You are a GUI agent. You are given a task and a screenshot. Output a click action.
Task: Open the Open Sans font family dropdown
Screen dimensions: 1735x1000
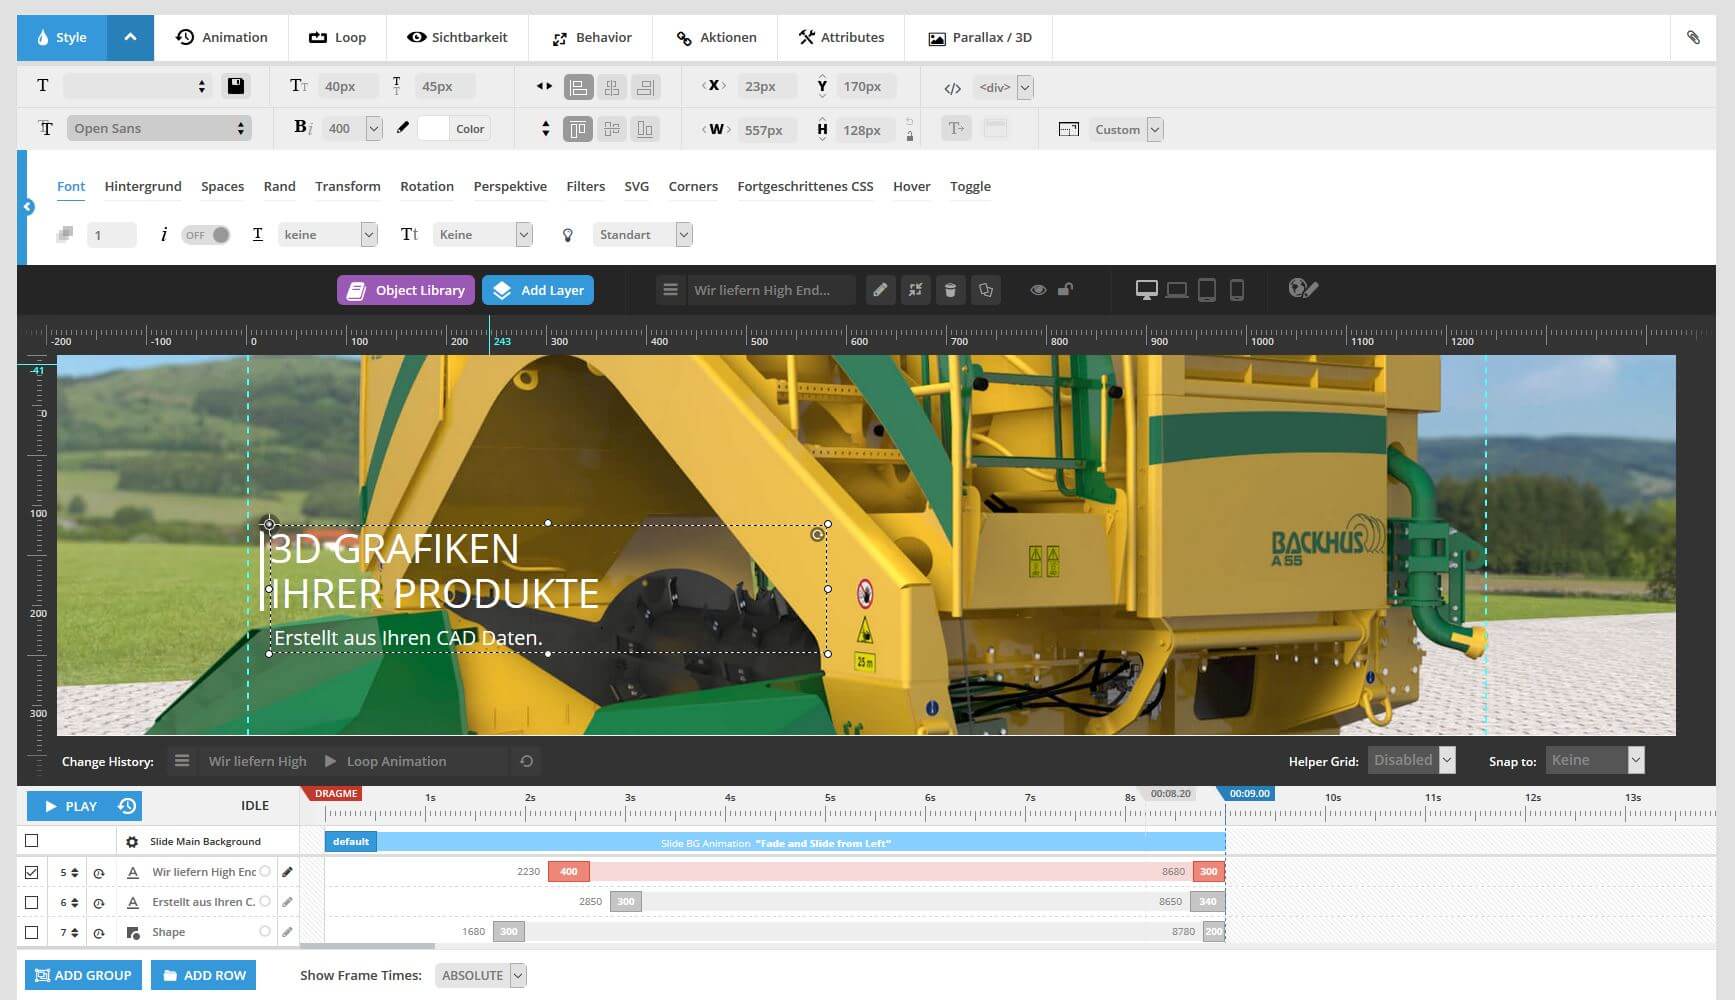[x=159, y=128]
